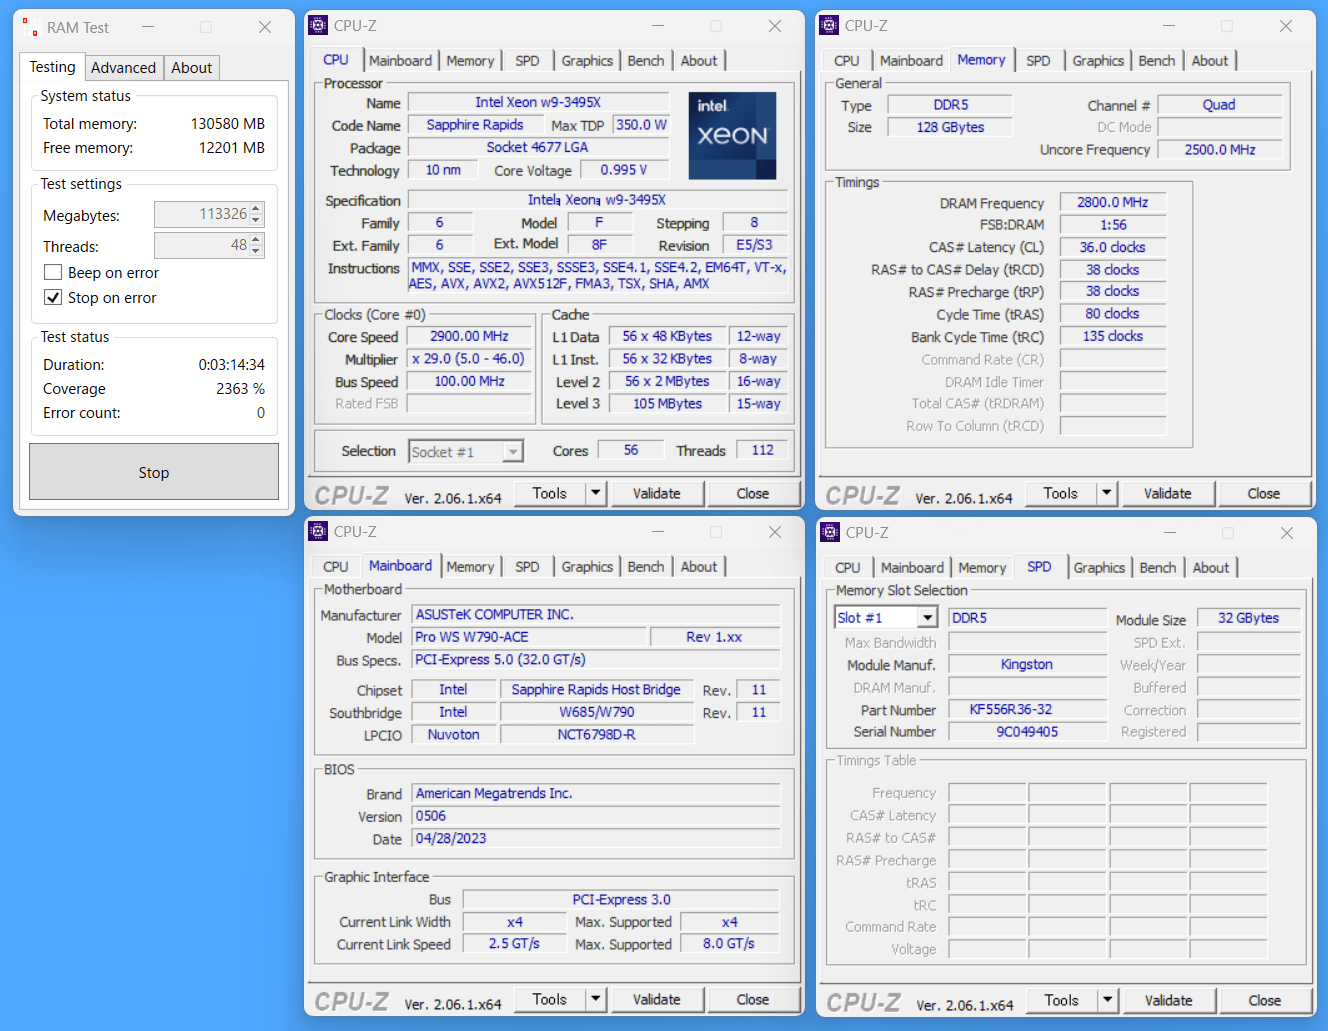Viewport: 1328px width, 1031px height.
Task: Click the Threads input field
Action: pos(202,245)
